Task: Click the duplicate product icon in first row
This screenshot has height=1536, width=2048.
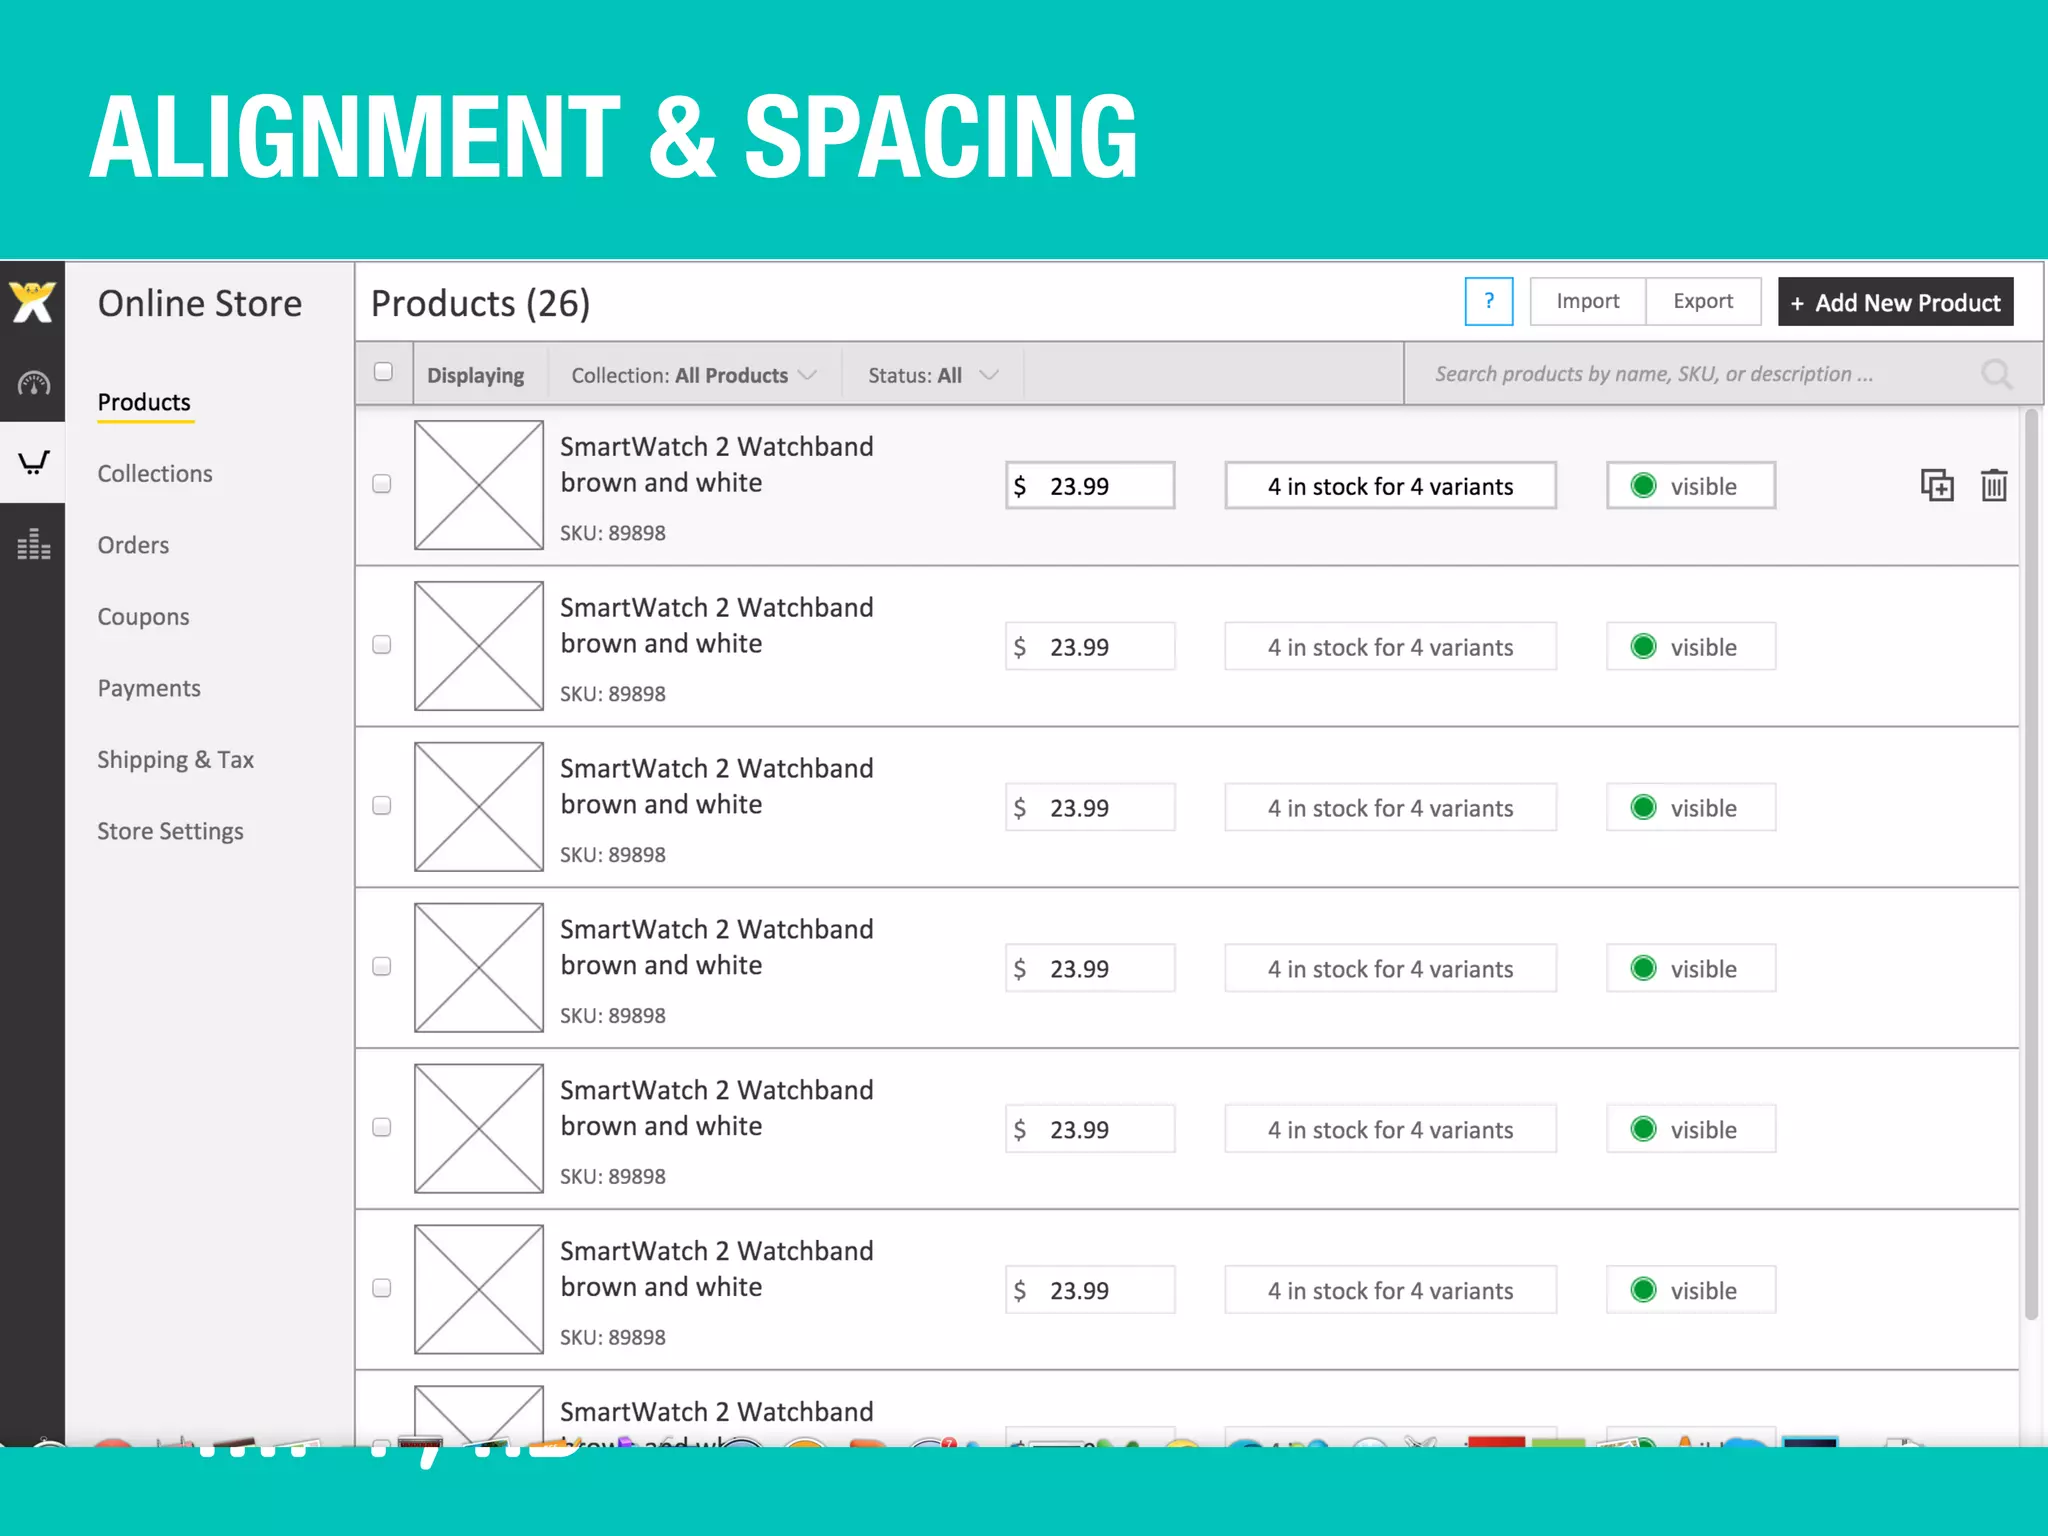Action: [1937, 485]
